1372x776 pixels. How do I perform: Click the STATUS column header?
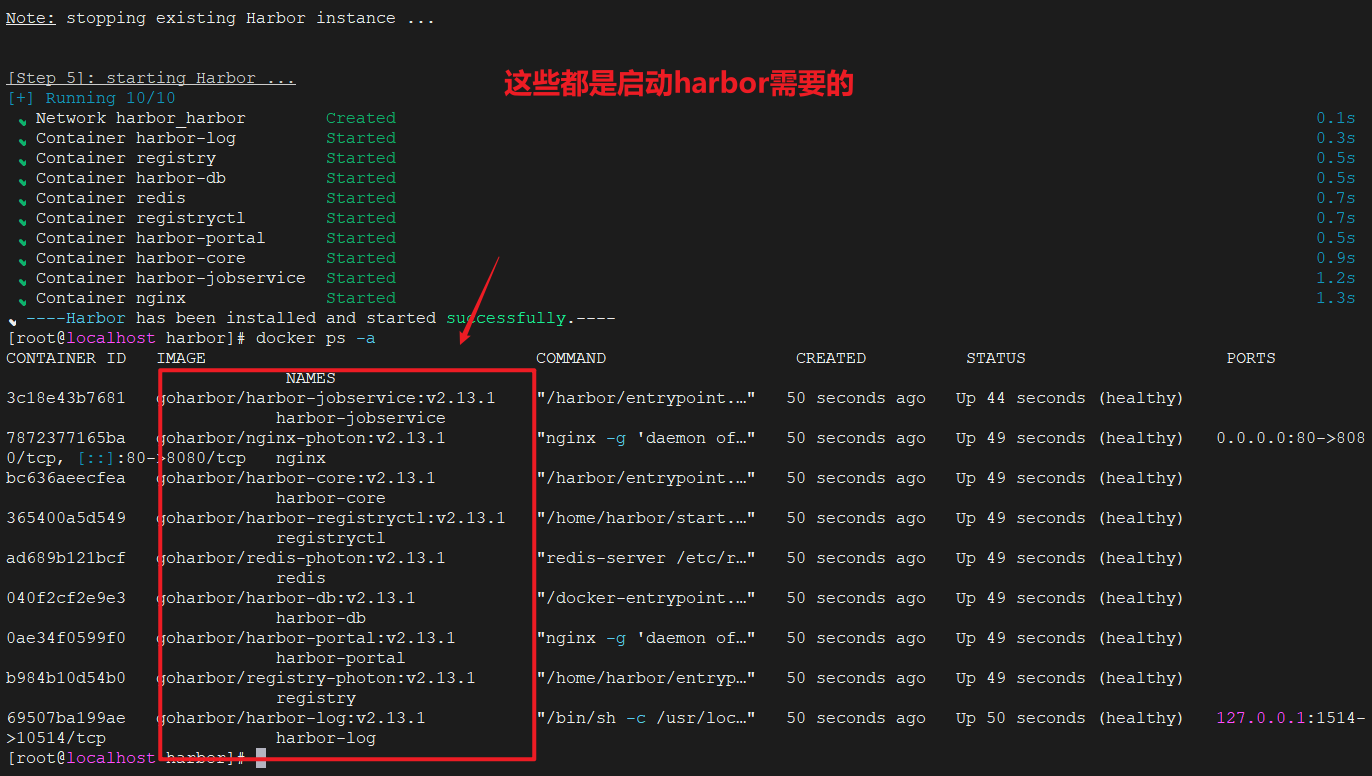[995, 358]
